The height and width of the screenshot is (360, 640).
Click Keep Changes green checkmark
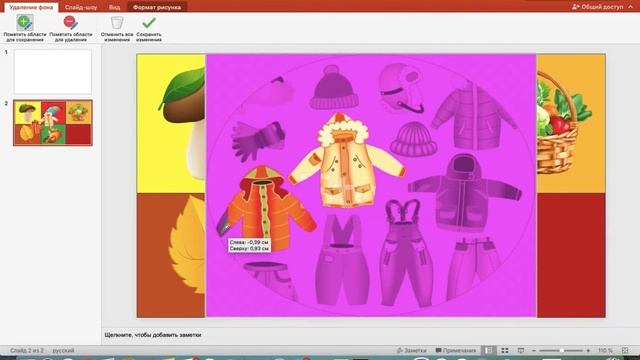coord(149,28)
